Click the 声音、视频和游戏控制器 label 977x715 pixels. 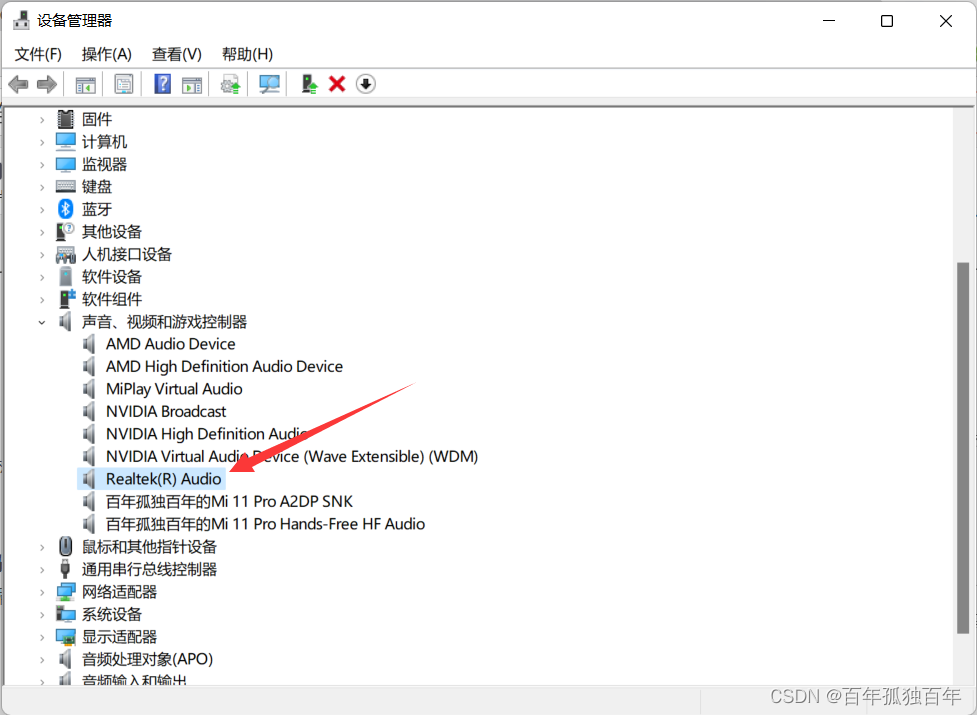coord(164,321)
